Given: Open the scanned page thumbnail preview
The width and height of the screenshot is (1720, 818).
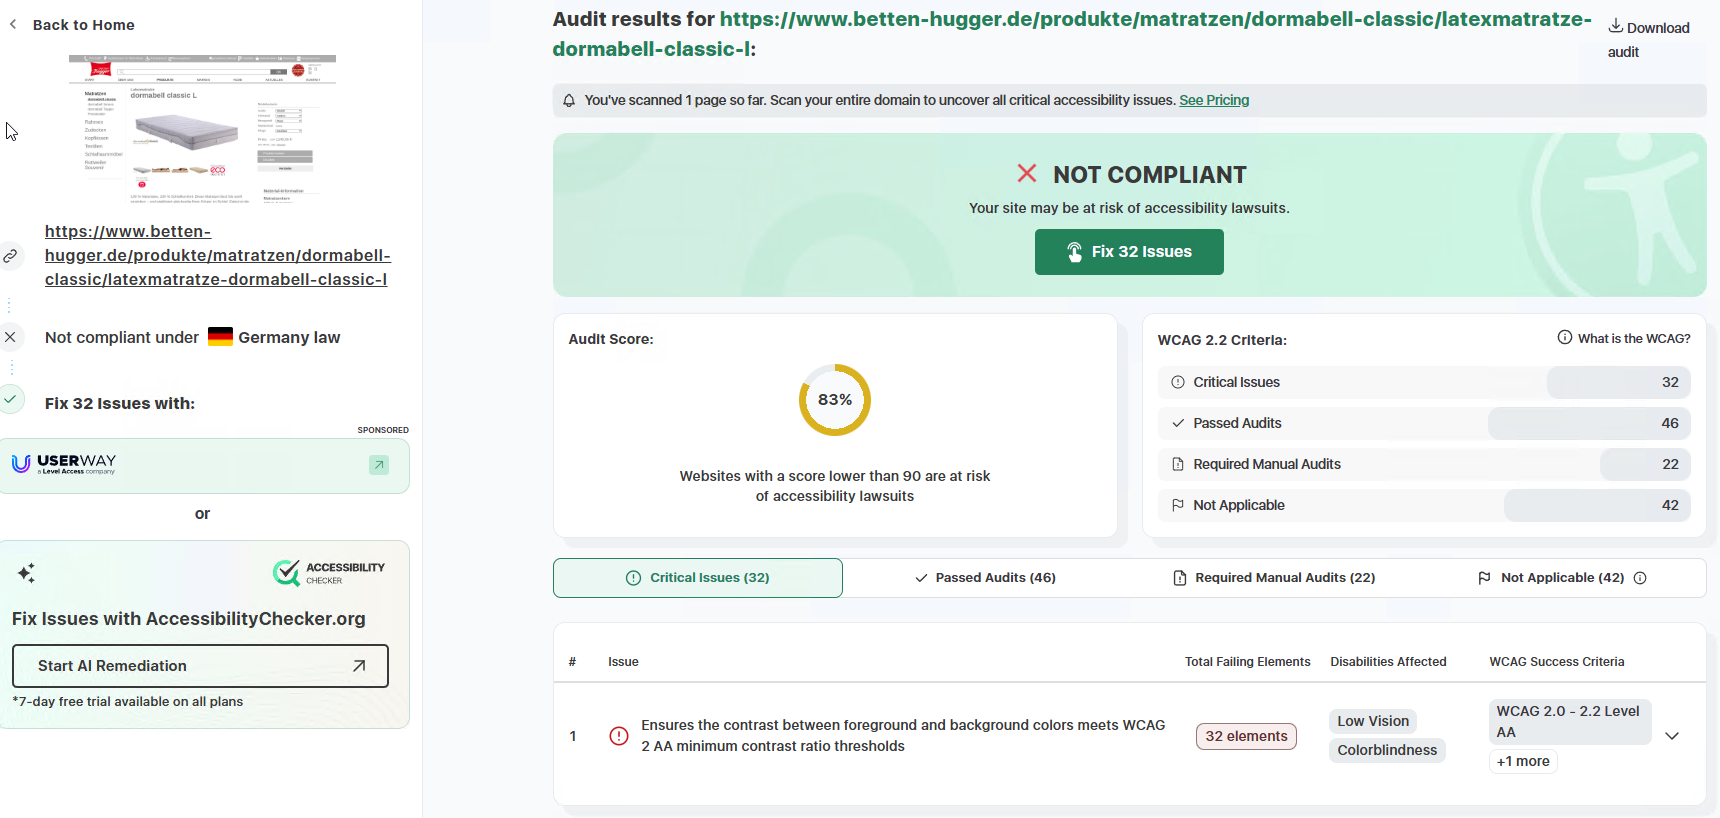Looking at the screenshot, I should tap(203, 129).
